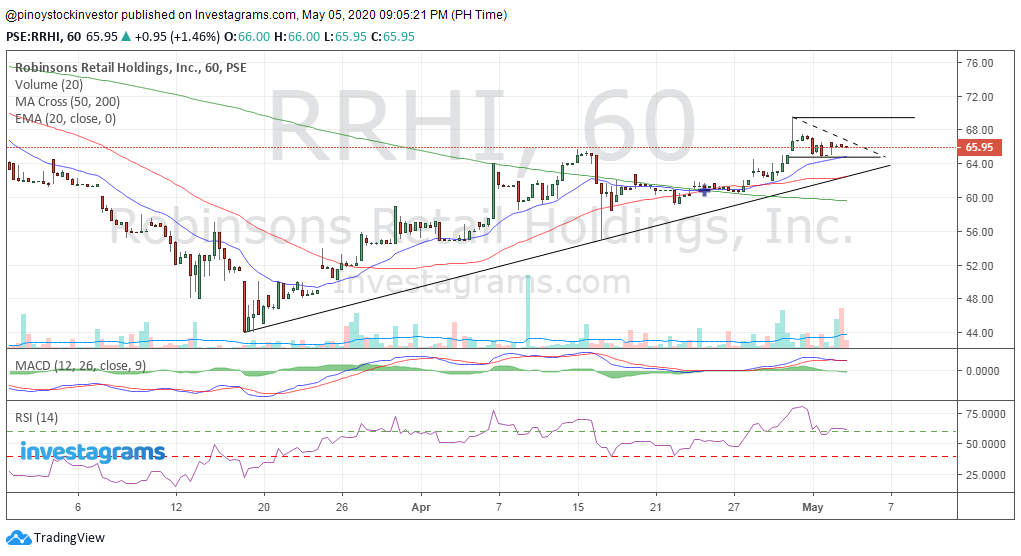Click the investagrams logo watermark
Viewport: 1021px width, 556px height.
(92, 452)
